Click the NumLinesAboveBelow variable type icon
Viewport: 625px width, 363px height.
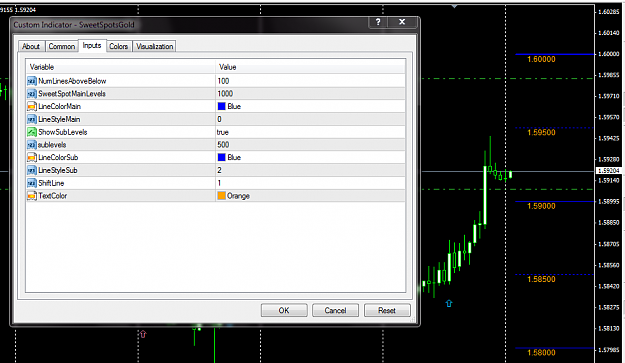(32, 81)
